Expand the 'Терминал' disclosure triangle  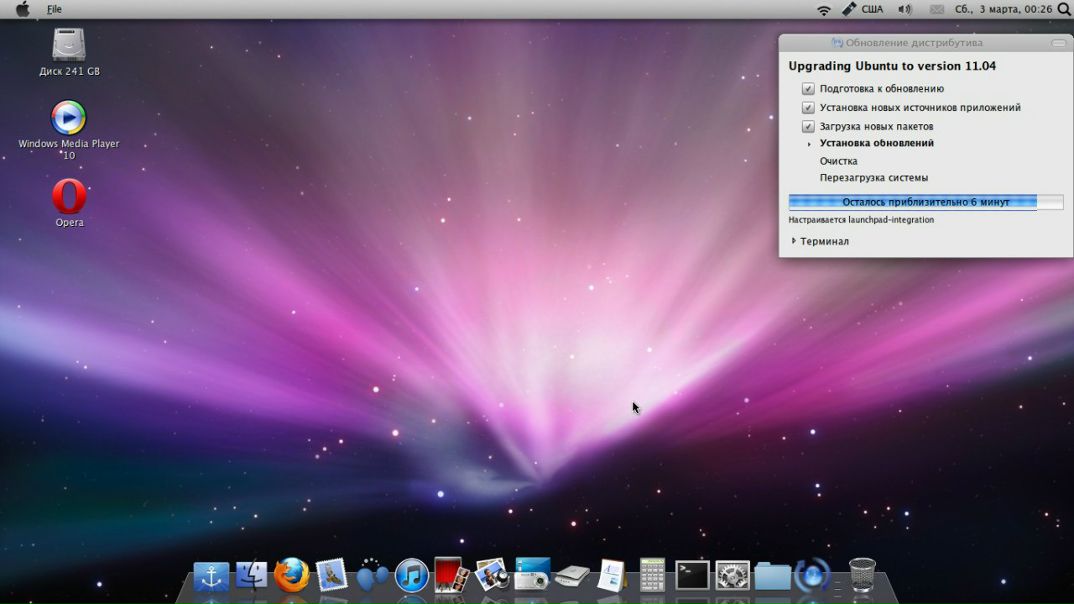(794, 241)
